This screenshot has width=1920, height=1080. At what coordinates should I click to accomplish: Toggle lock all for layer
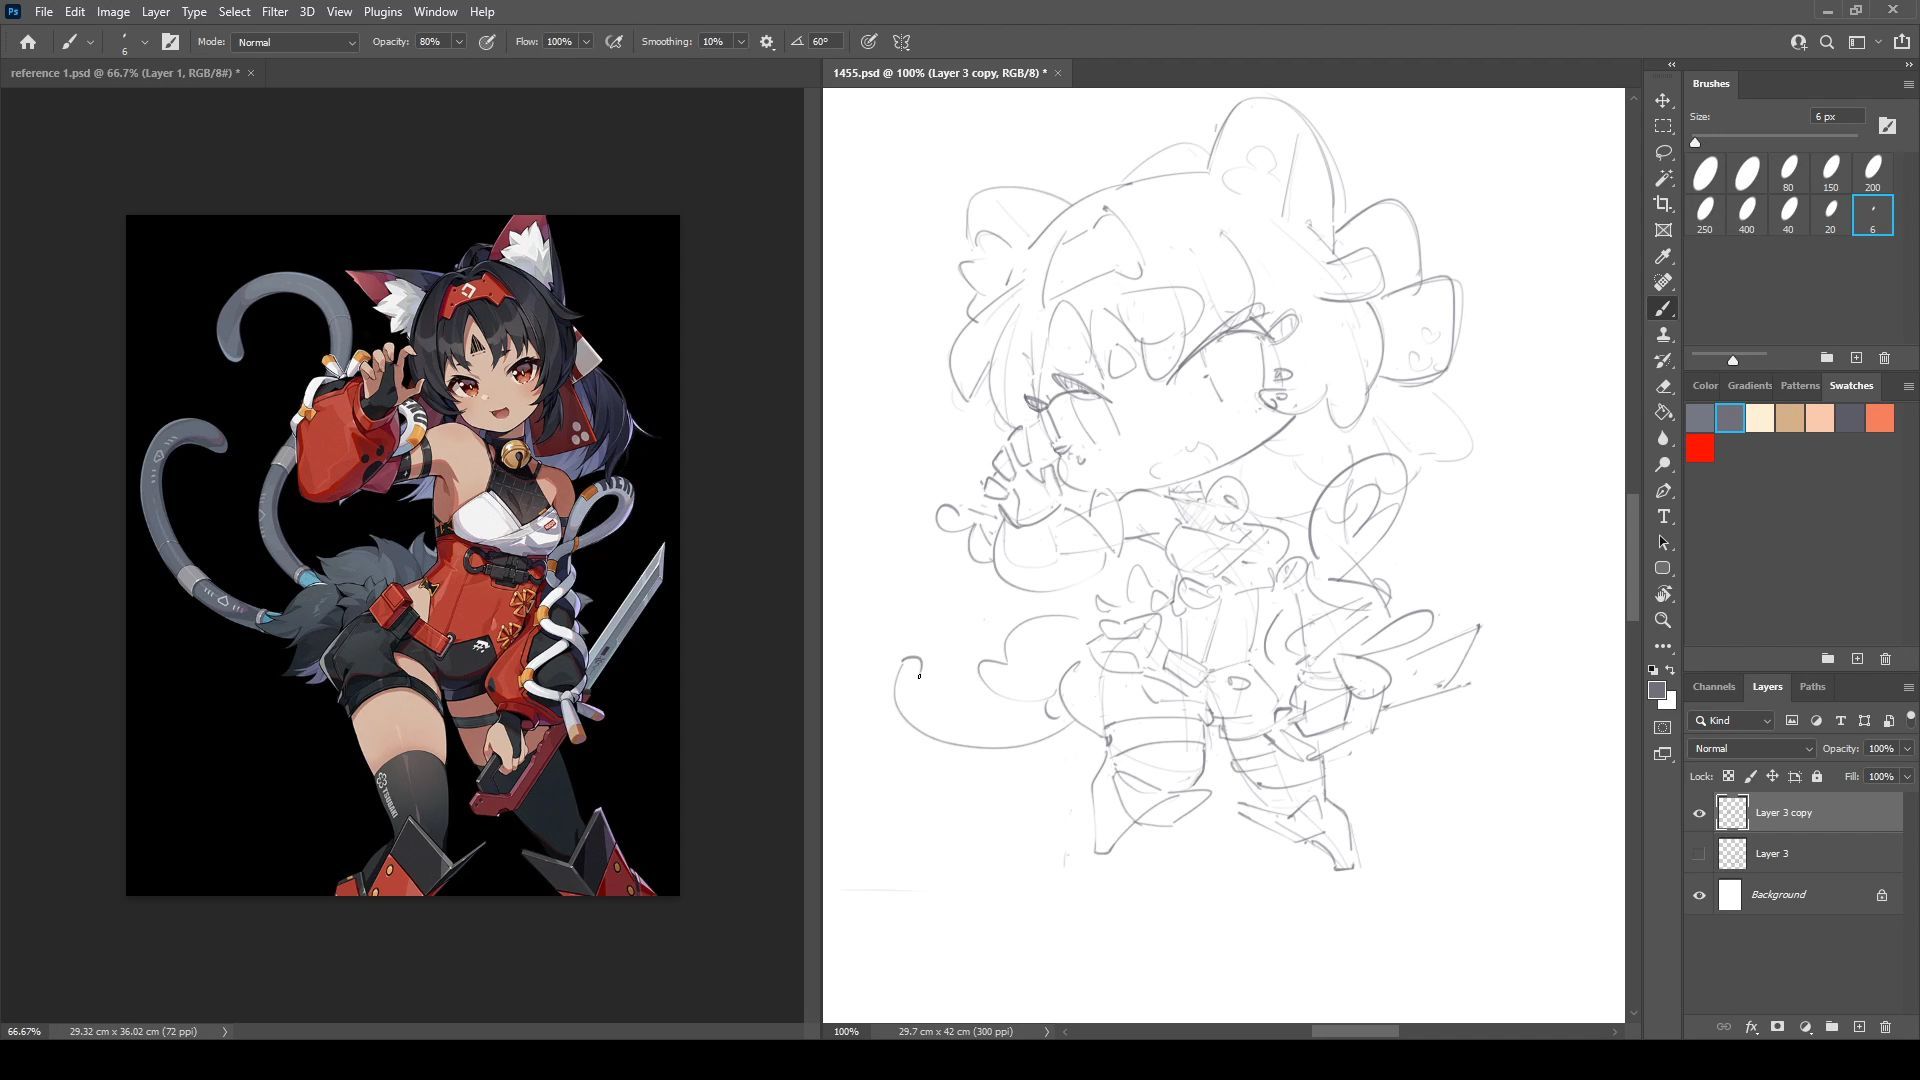[1817, 776]
